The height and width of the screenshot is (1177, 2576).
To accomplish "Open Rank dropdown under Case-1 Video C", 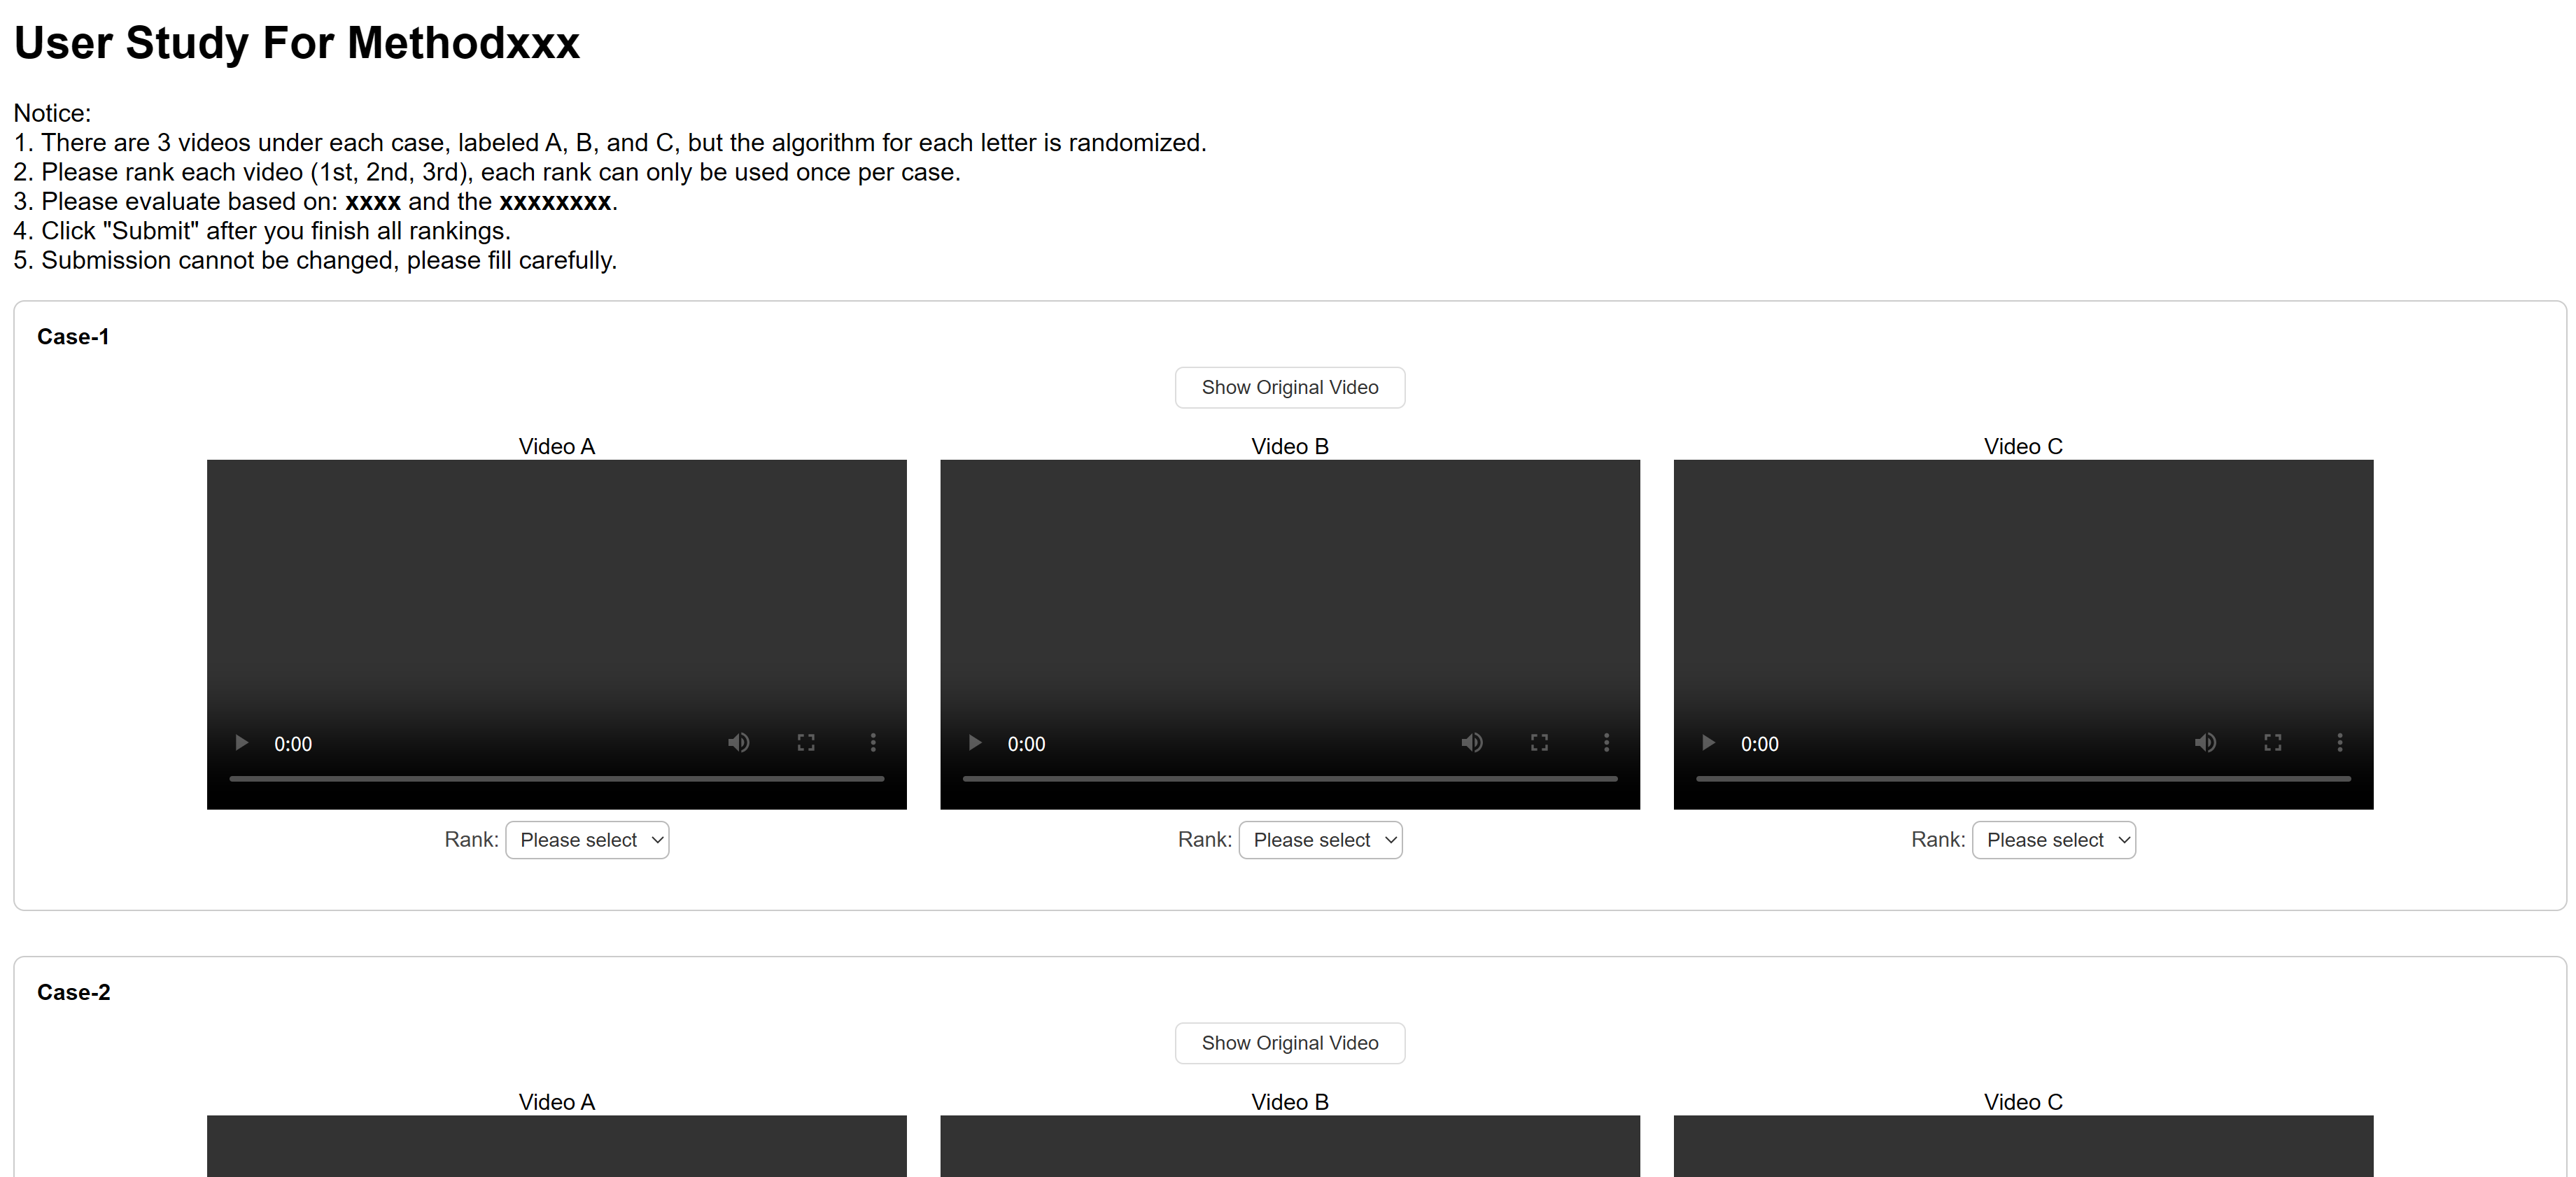I will point(2053,840).
